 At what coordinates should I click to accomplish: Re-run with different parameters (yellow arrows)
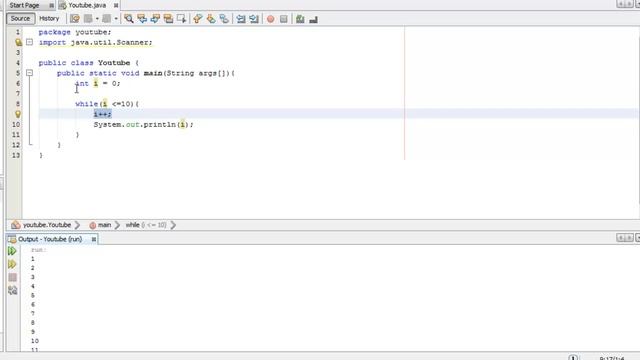[x=12, y=264]
